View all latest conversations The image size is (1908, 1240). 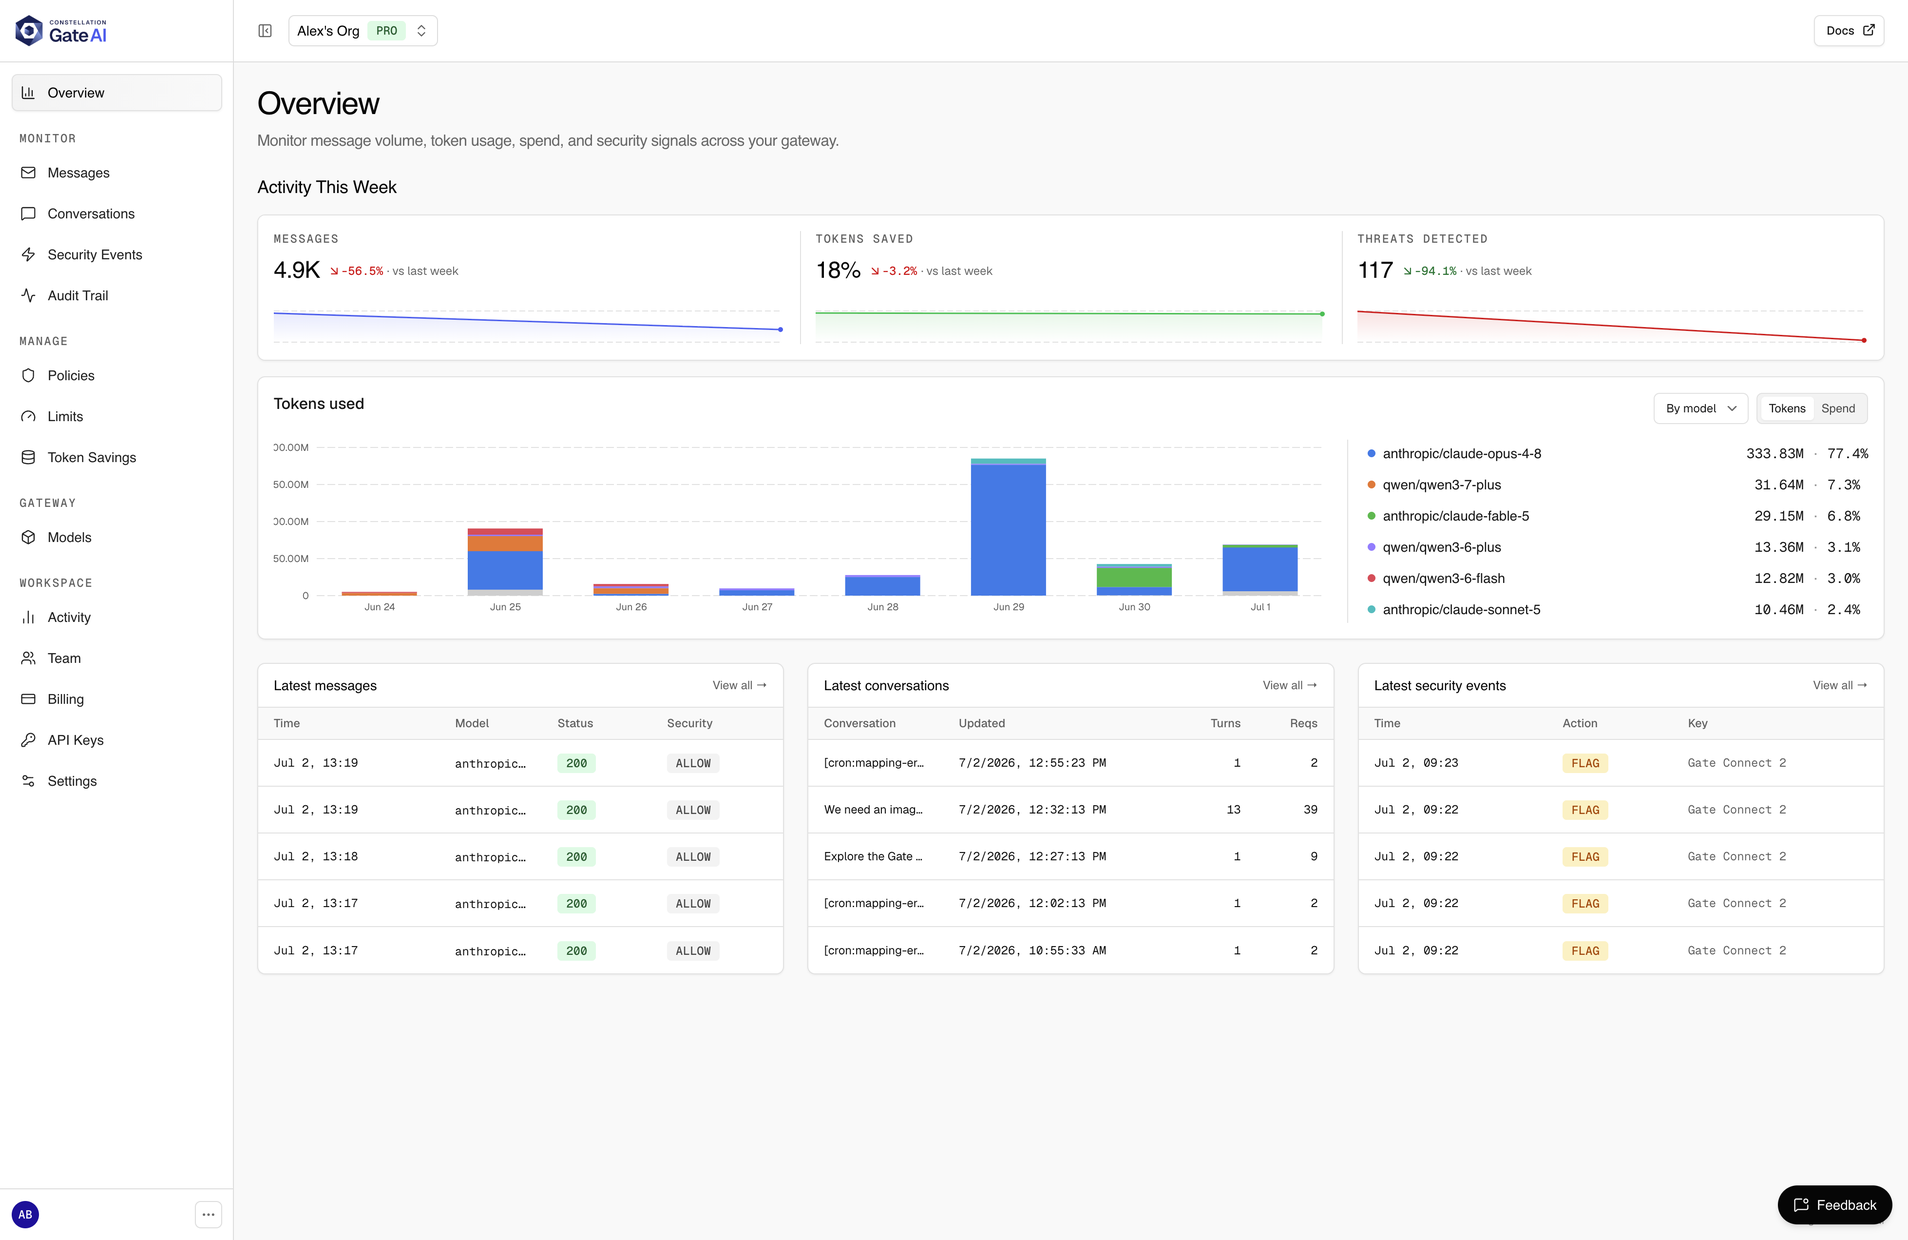pos(1289,686)
